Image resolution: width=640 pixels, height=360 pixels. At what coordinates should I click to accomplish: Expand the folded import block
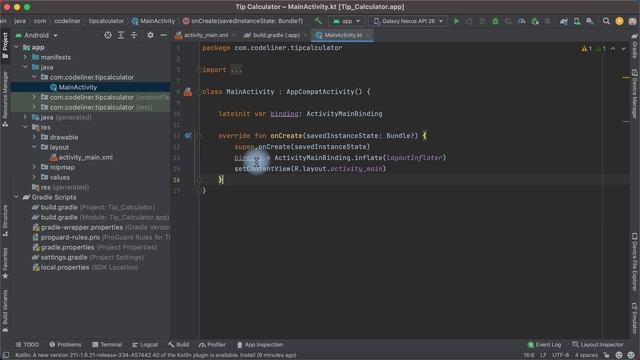[x=236, y=70]
